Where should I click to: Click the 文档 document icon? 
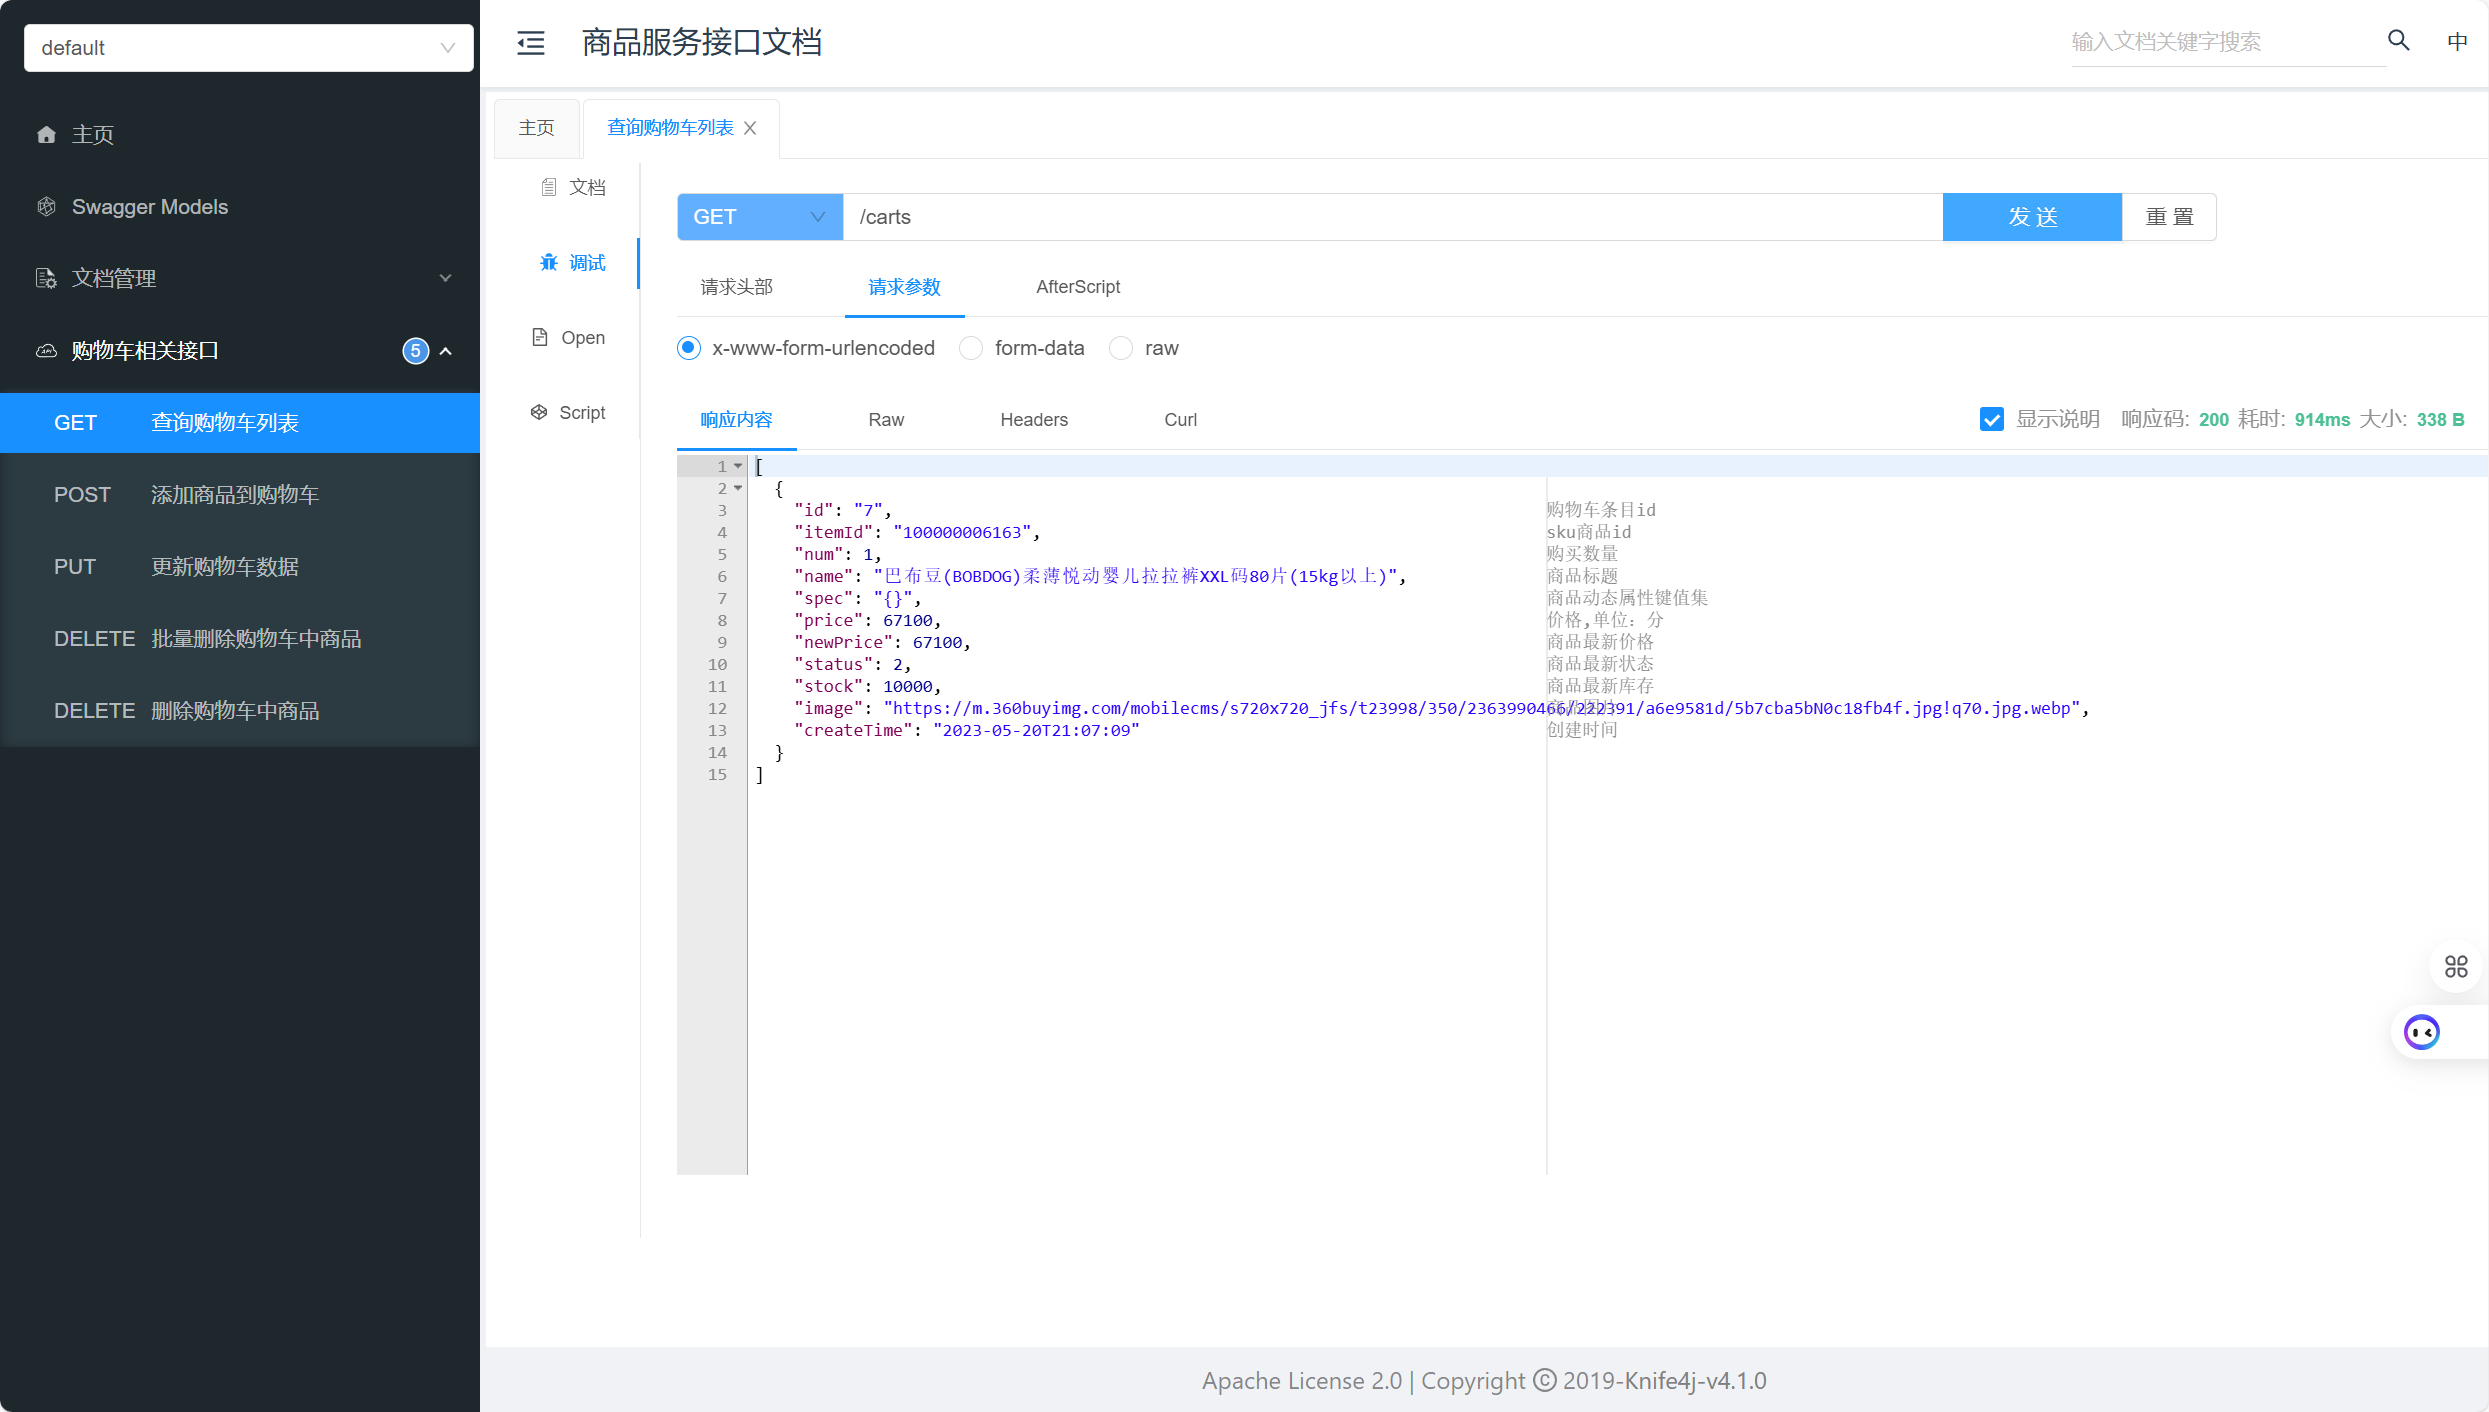coord(549,187)
